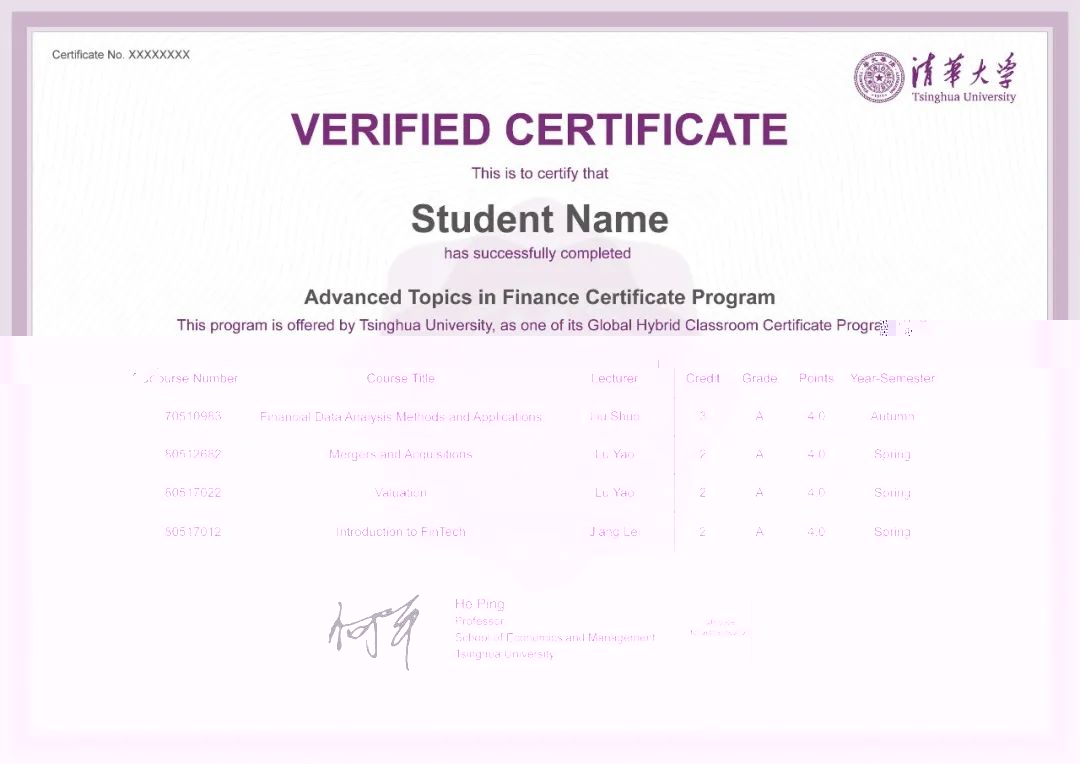
Task: Click the credit "2" in Introduction to FinTech row
Action: click(703, 532)
